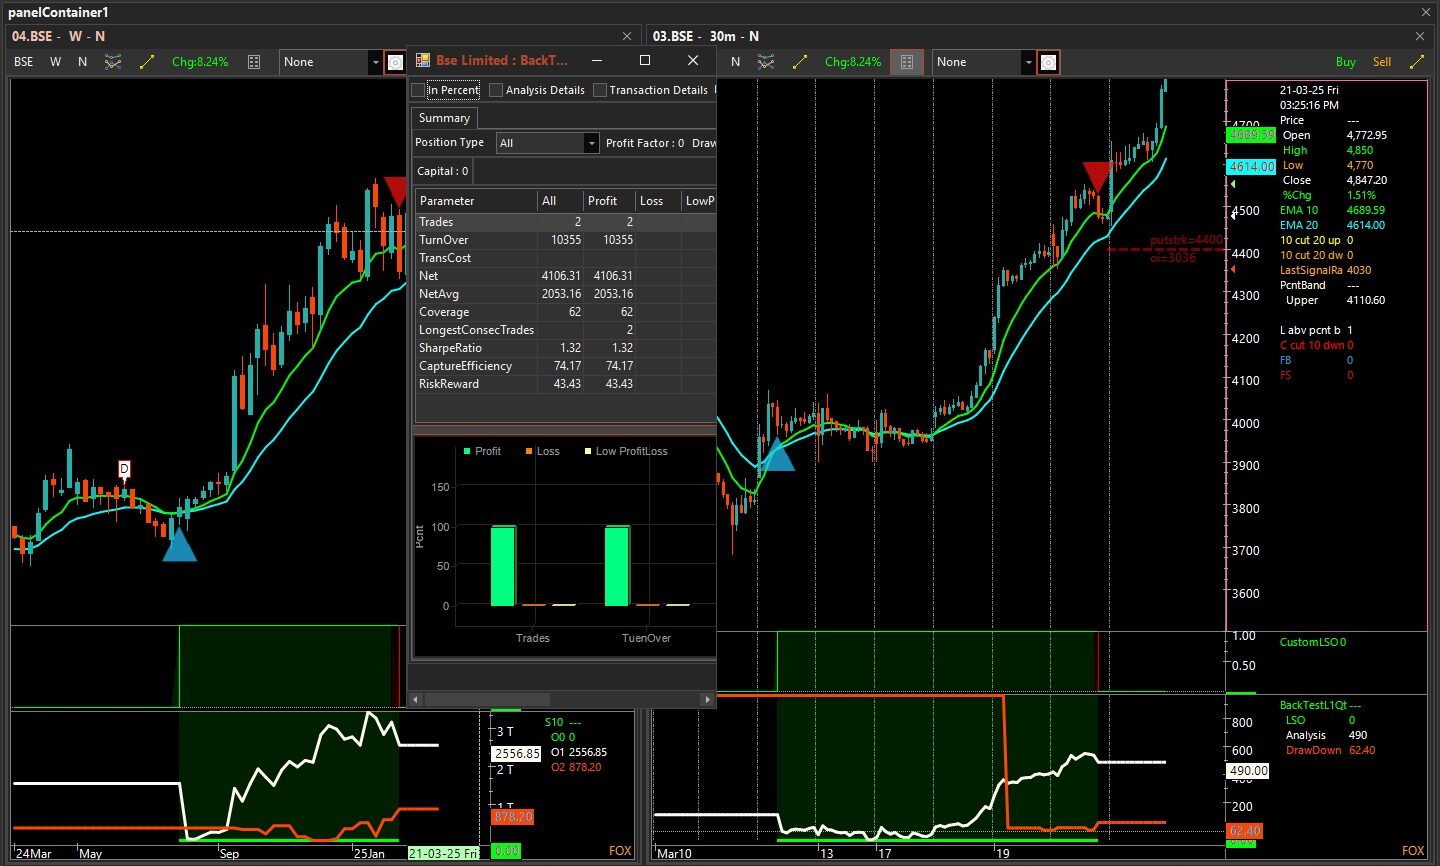1440x866 pixels.
Task: Click the green Profit legend swatch
Action: tap(467, 451)
